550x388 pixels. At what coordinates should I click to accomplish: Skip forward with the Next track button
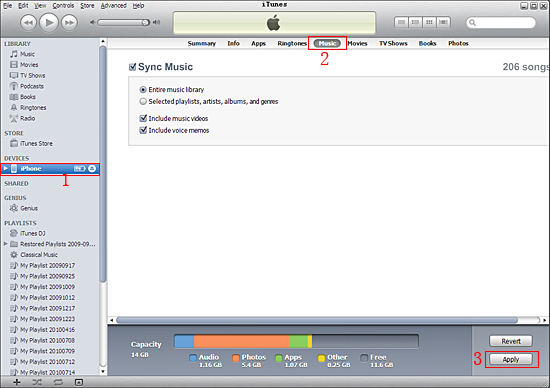click(x=69, y=23)
